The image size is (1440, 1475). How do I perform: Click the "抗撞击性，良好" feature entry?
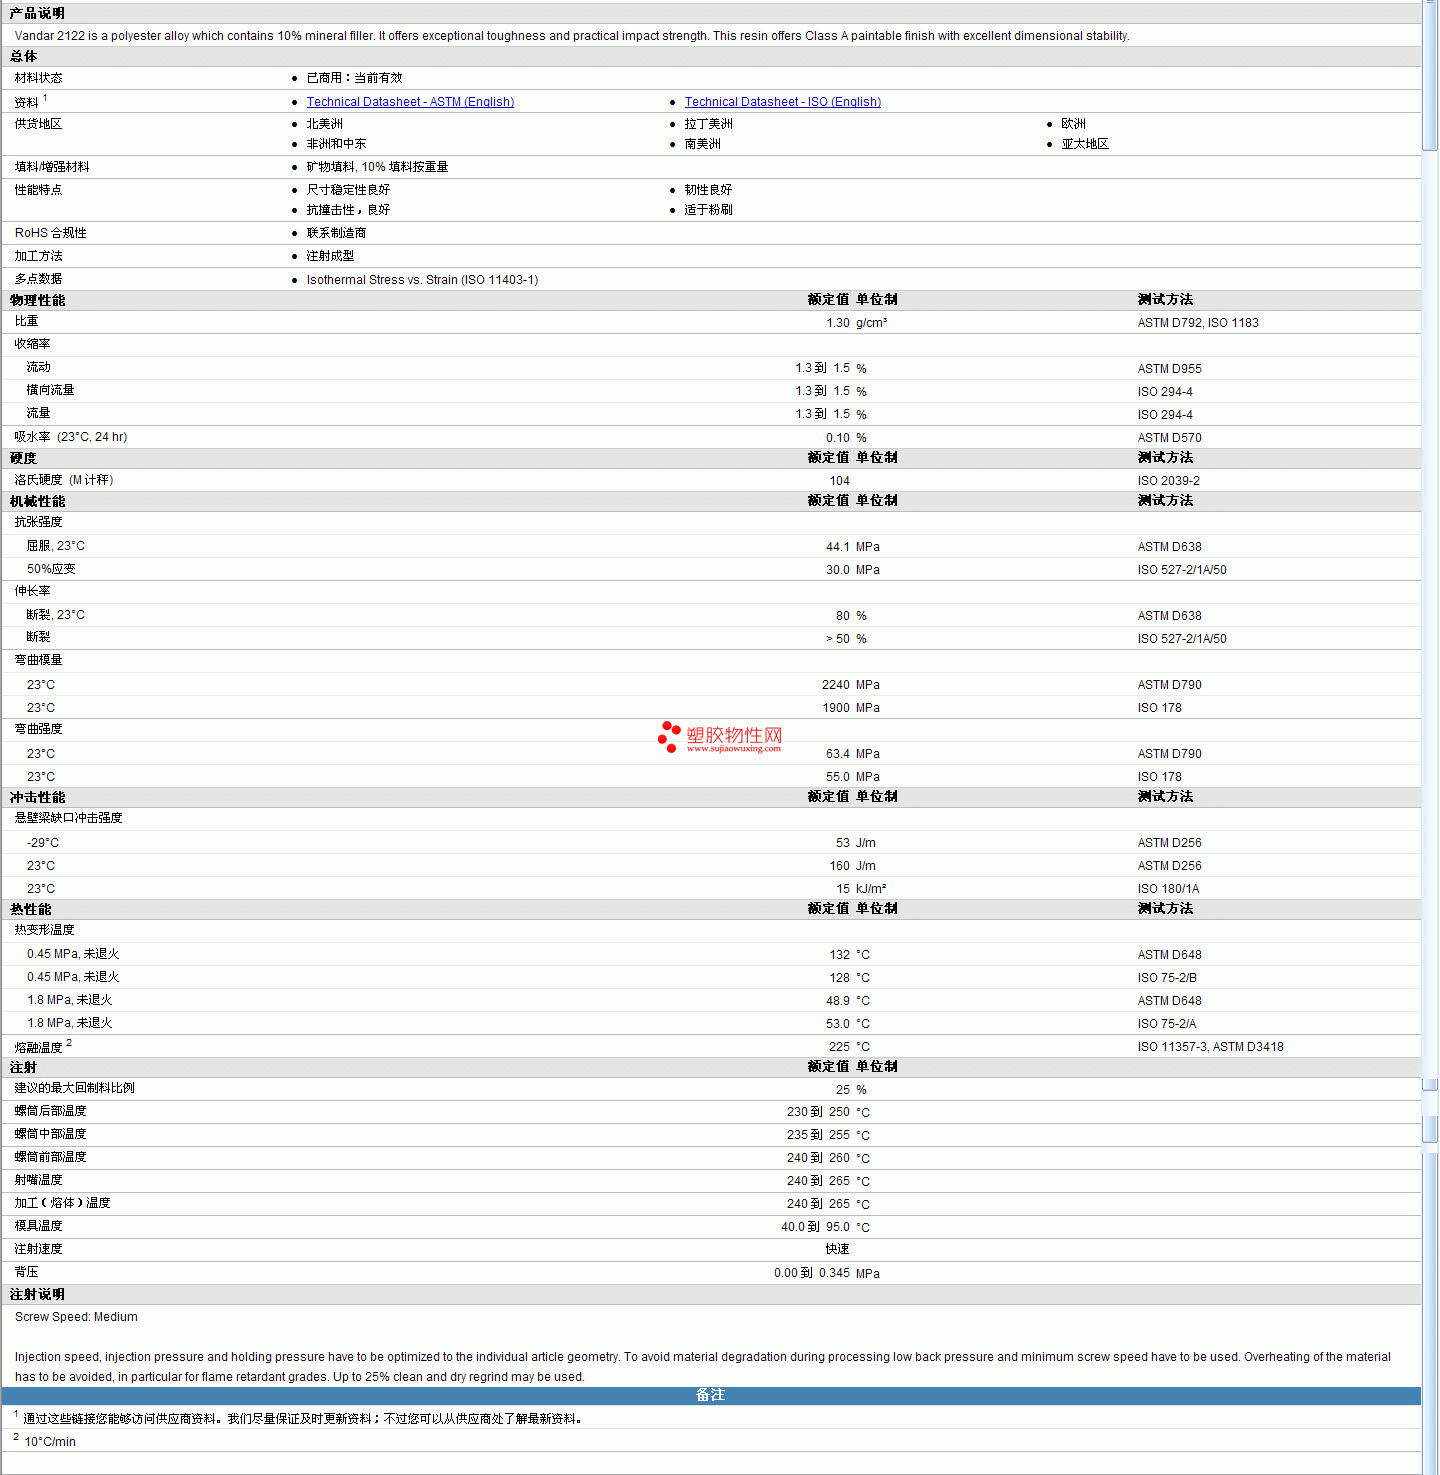pos(349,210)
